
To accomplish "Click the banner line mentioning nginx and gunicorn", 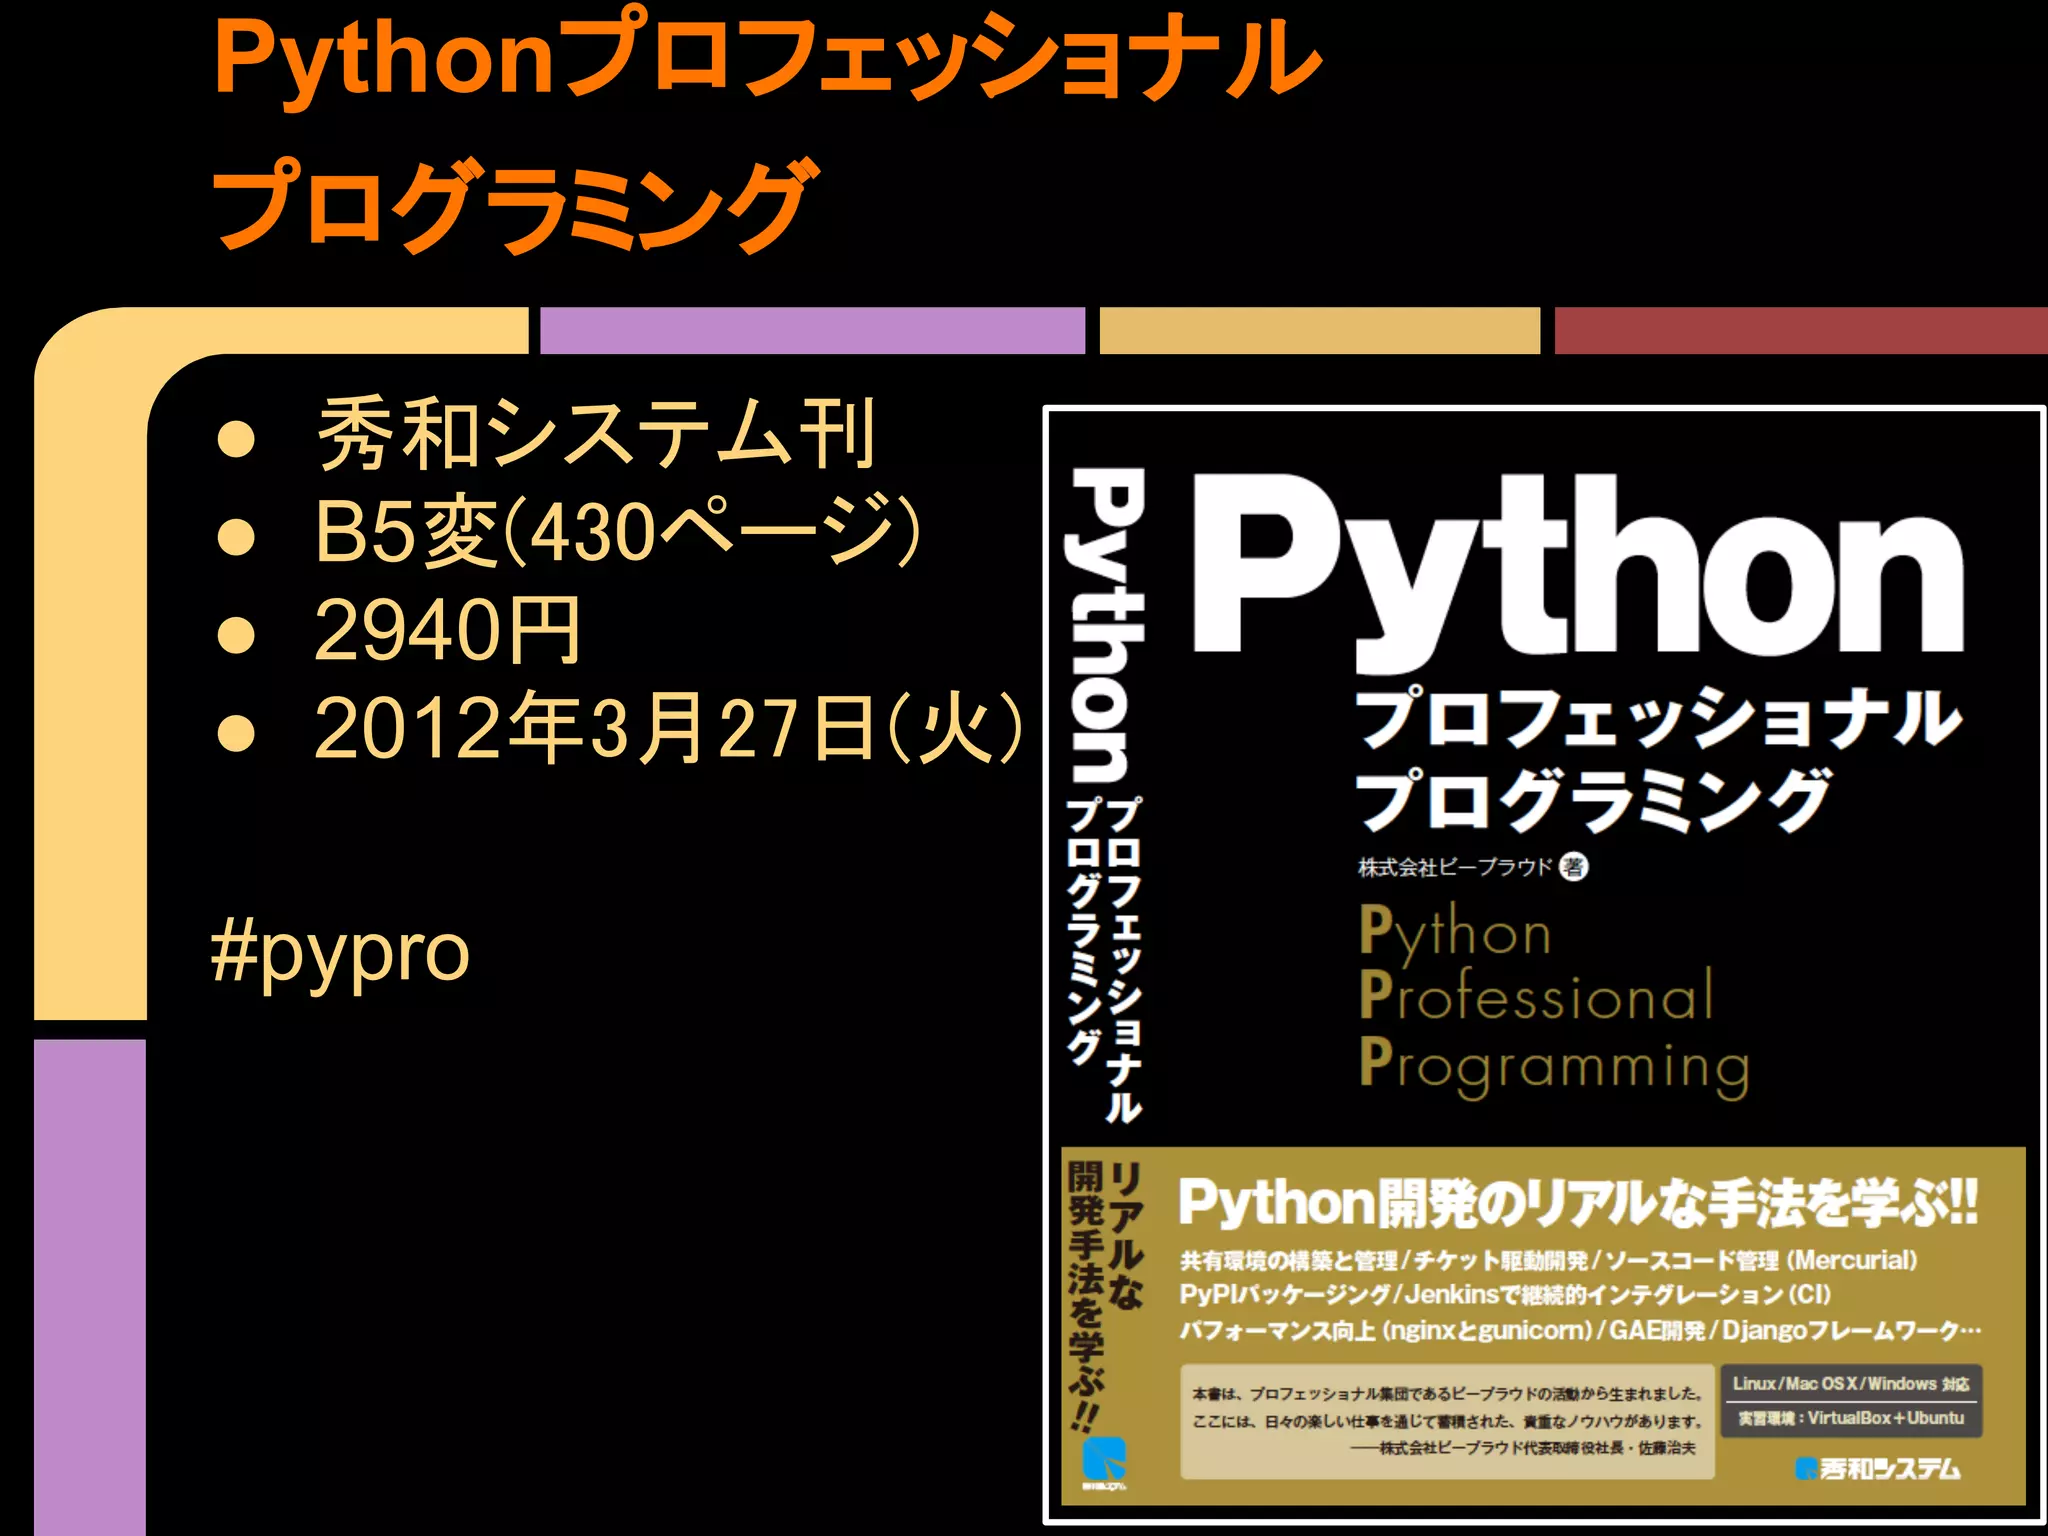I will pos(1580,1330).
